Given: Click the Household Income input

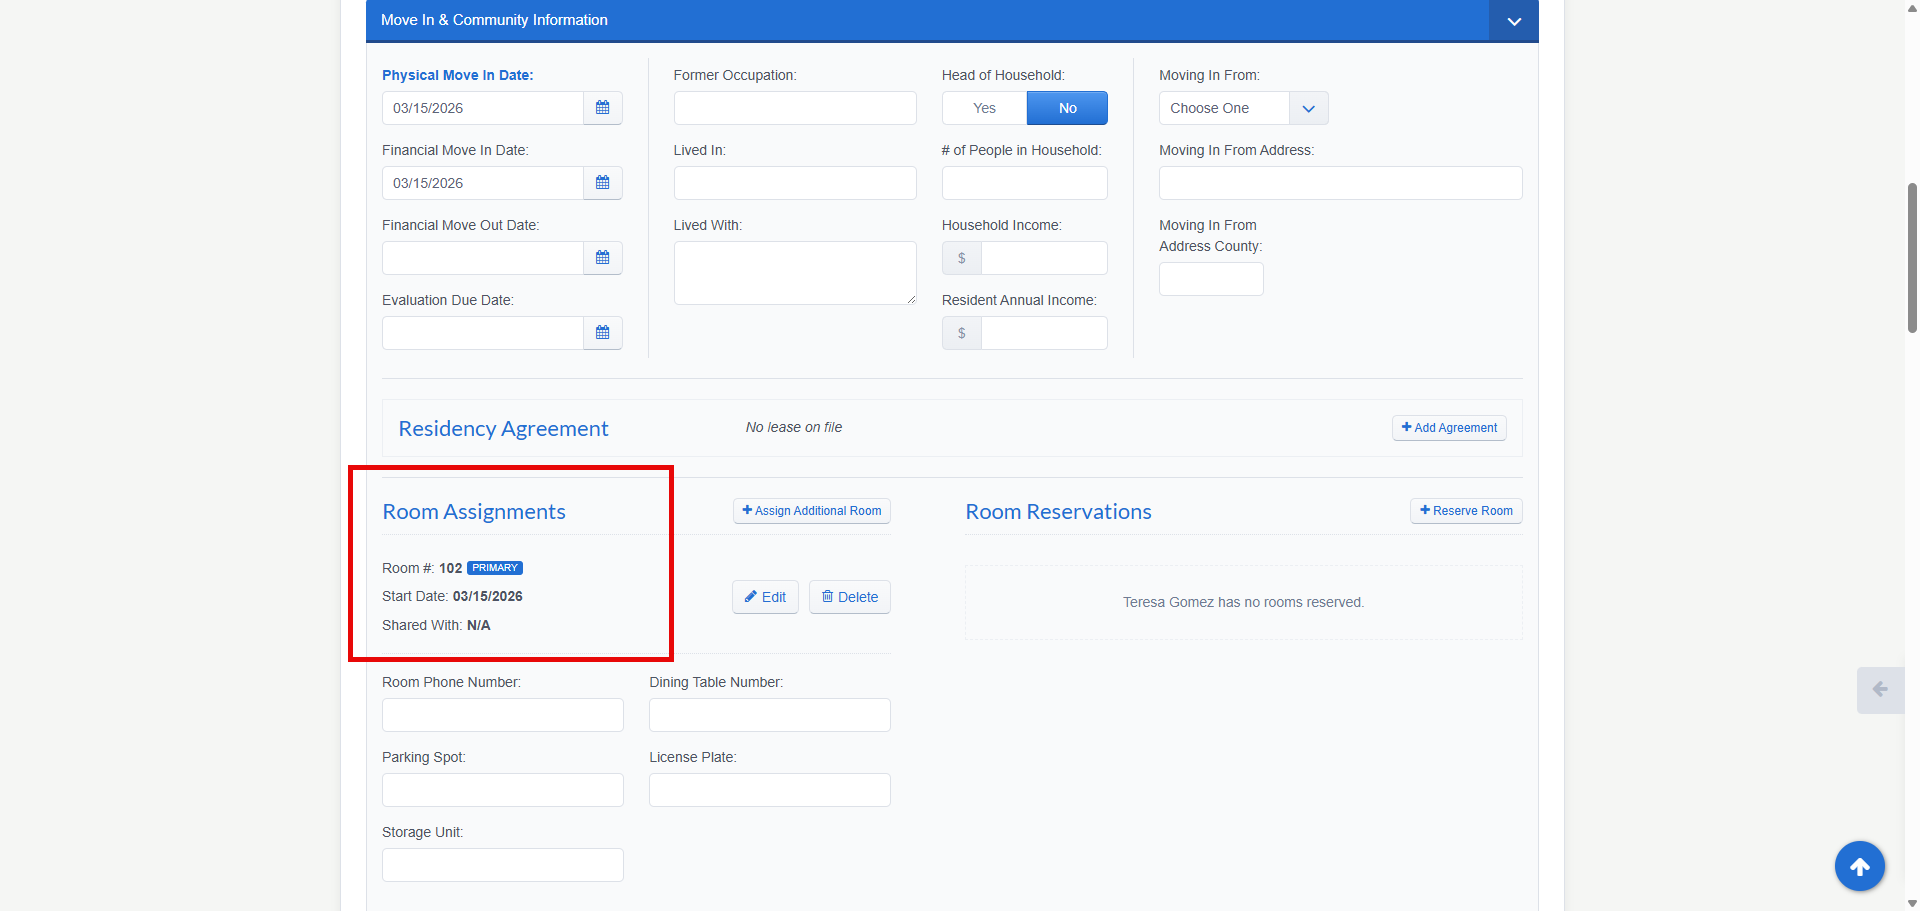Looking at the screenshot, I should pos(1044,258).
